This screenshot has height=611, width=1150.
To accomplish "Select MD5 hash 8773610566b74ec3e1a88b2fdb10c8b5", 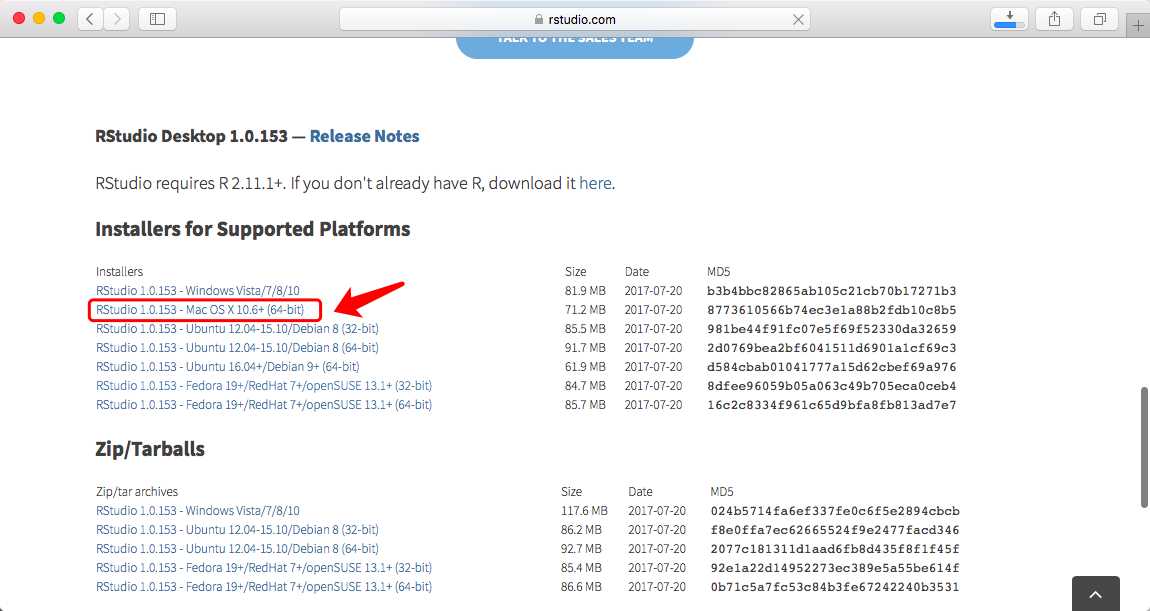I will 832,310.
